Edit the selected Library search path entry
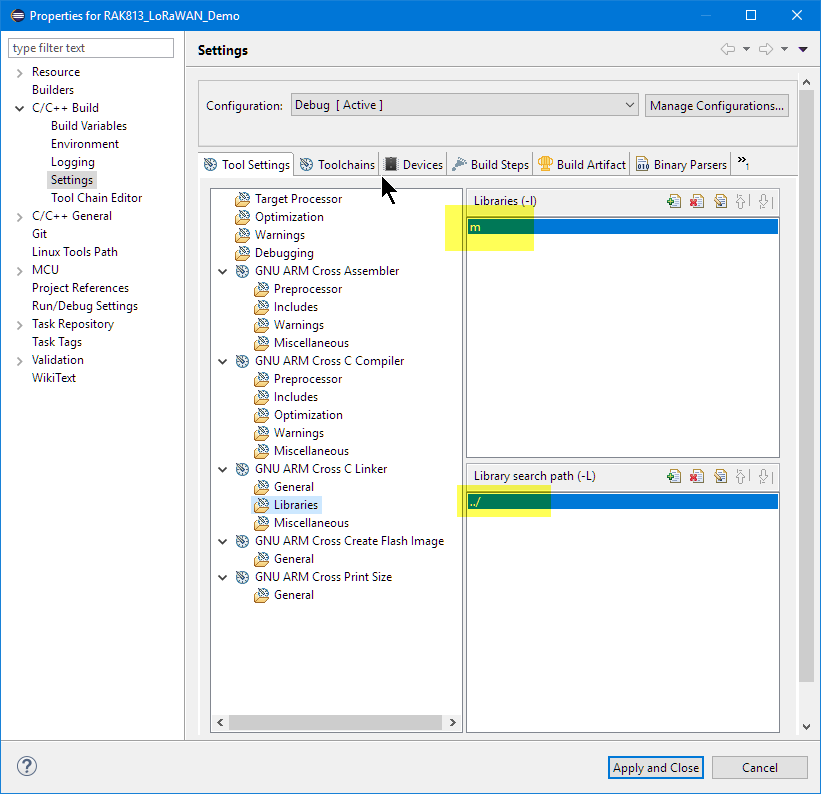 (x=720, y=476)
